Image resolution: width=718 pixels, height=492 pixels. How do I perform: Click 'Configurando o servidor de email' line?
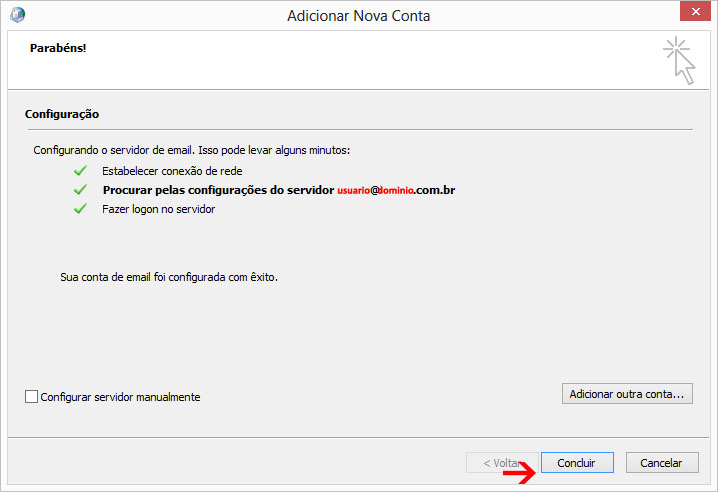point(191,150)
